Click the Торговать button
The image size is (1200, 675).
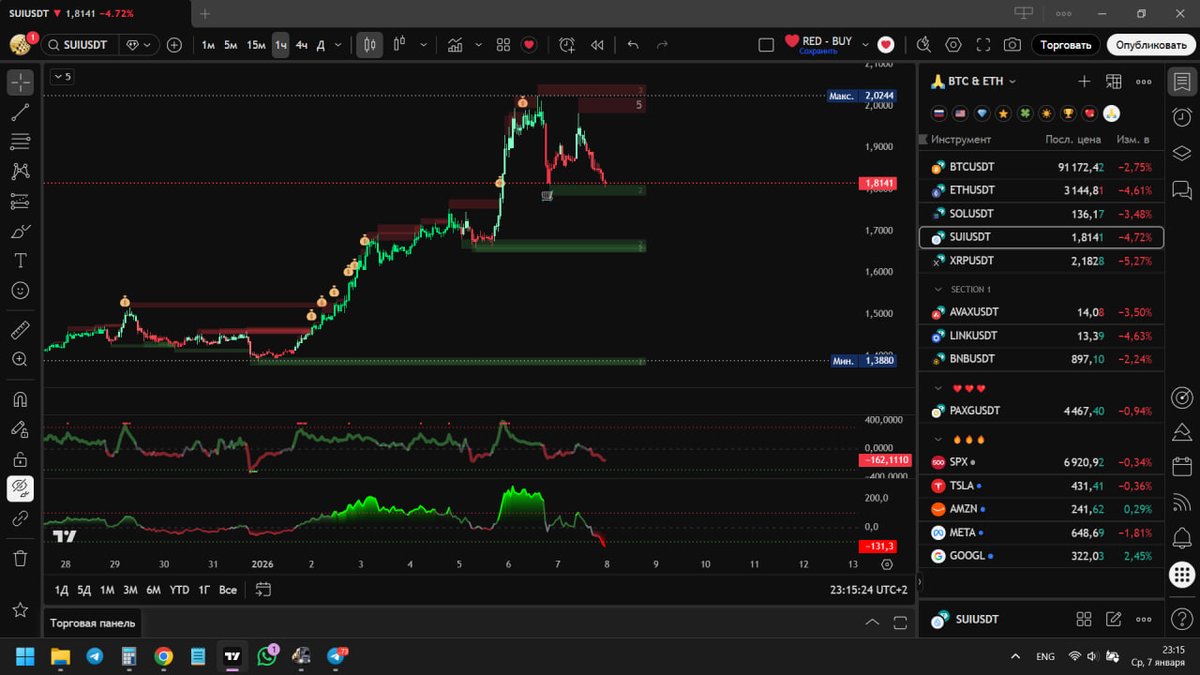click(1066, 45)
